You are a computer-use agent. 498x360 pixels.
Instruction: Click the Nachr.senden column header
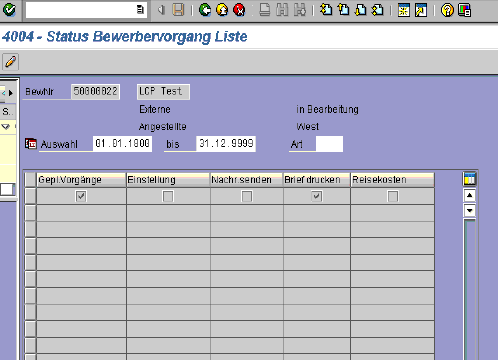coord(247,180)
